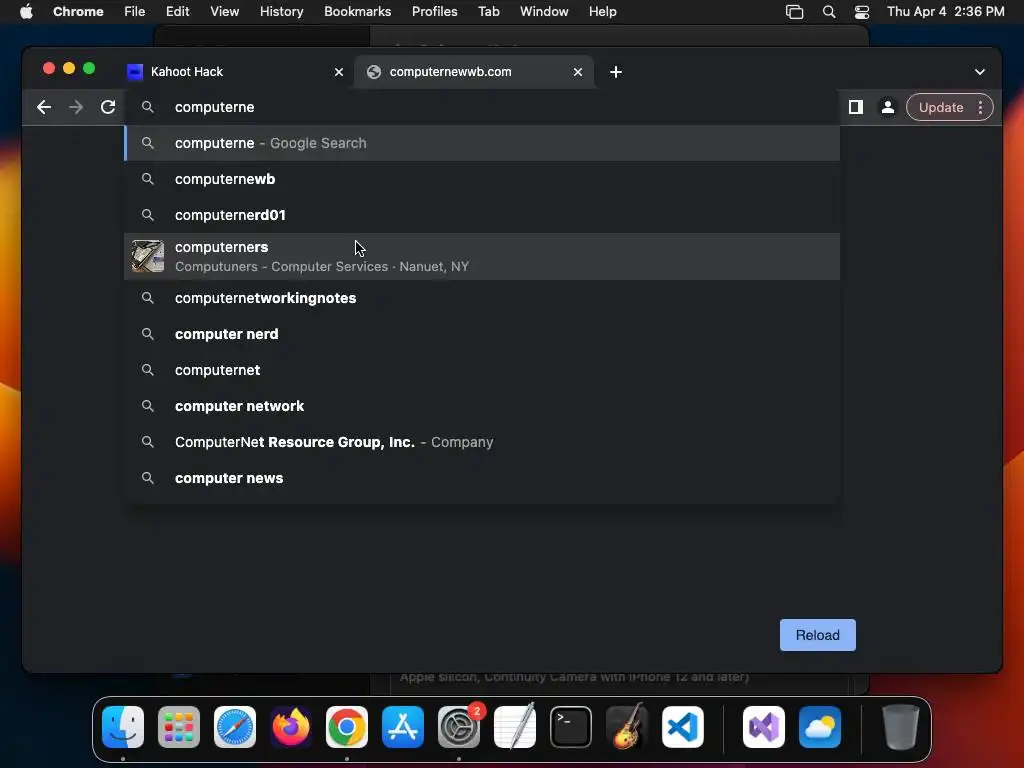Screen dimensions: 1024x768
Task: Open the Tab menu
Action: click(x=488, y=12)
